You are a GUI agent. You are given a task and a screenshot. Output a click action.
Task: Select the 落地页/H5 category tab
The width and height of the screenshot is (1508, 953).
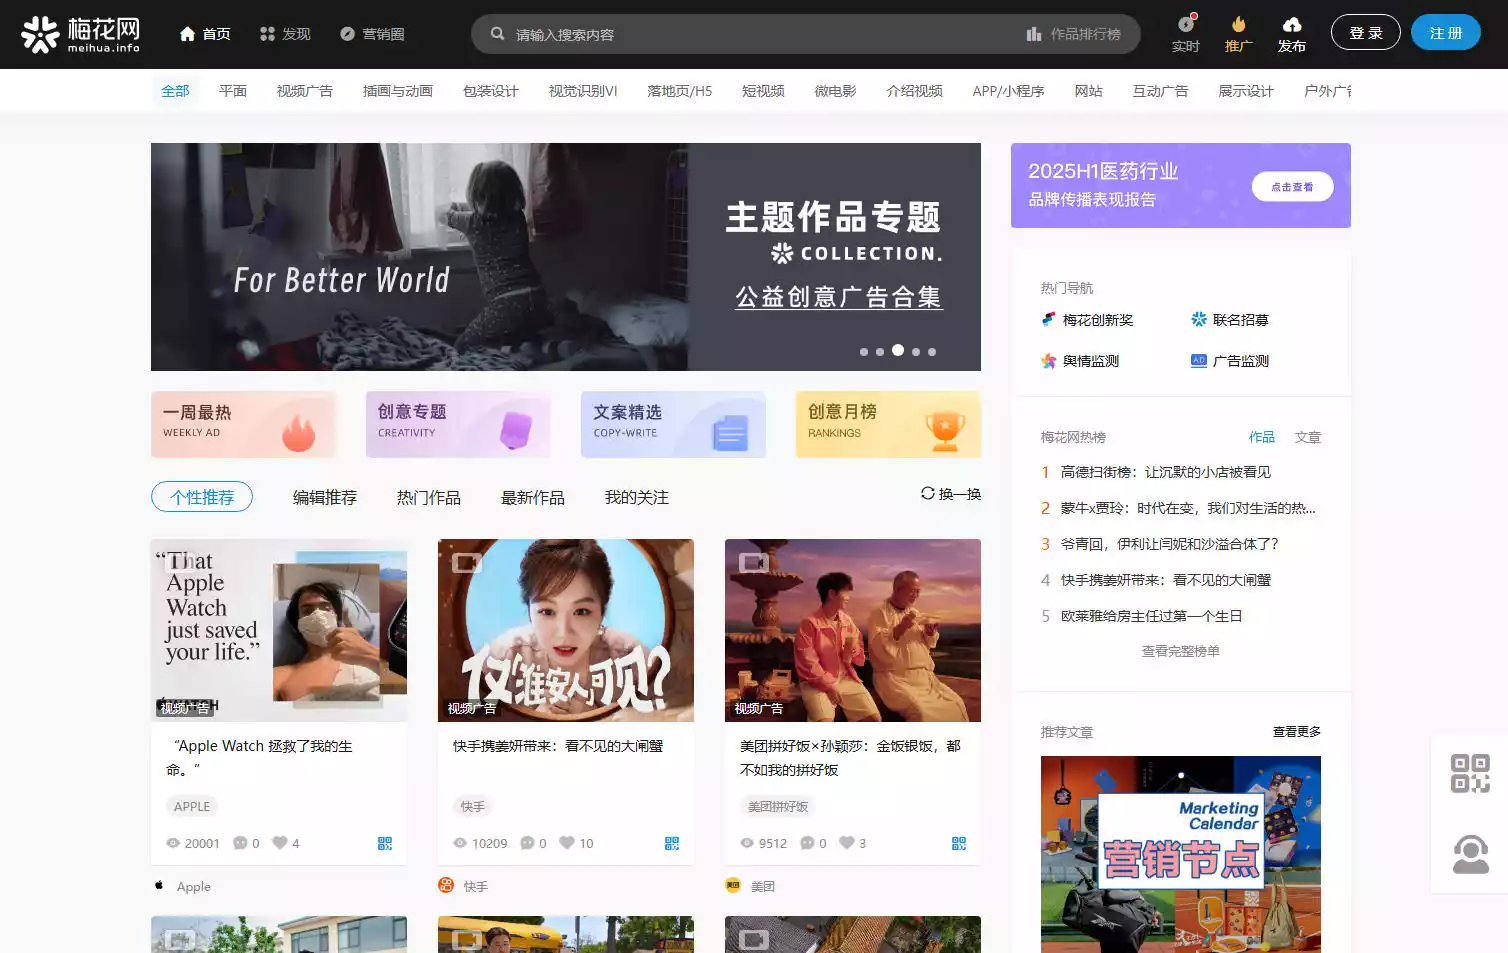point(680,91)
